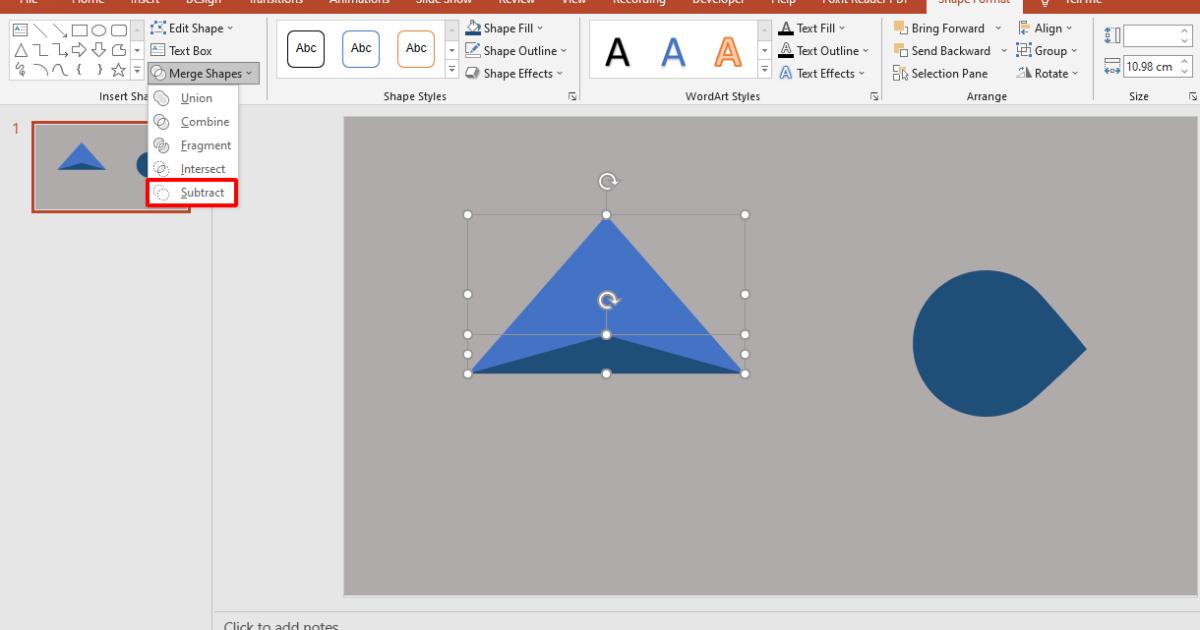Open the Developer ribbon tab
This screenshot has width=1200, height=630.
click(717, 3)
